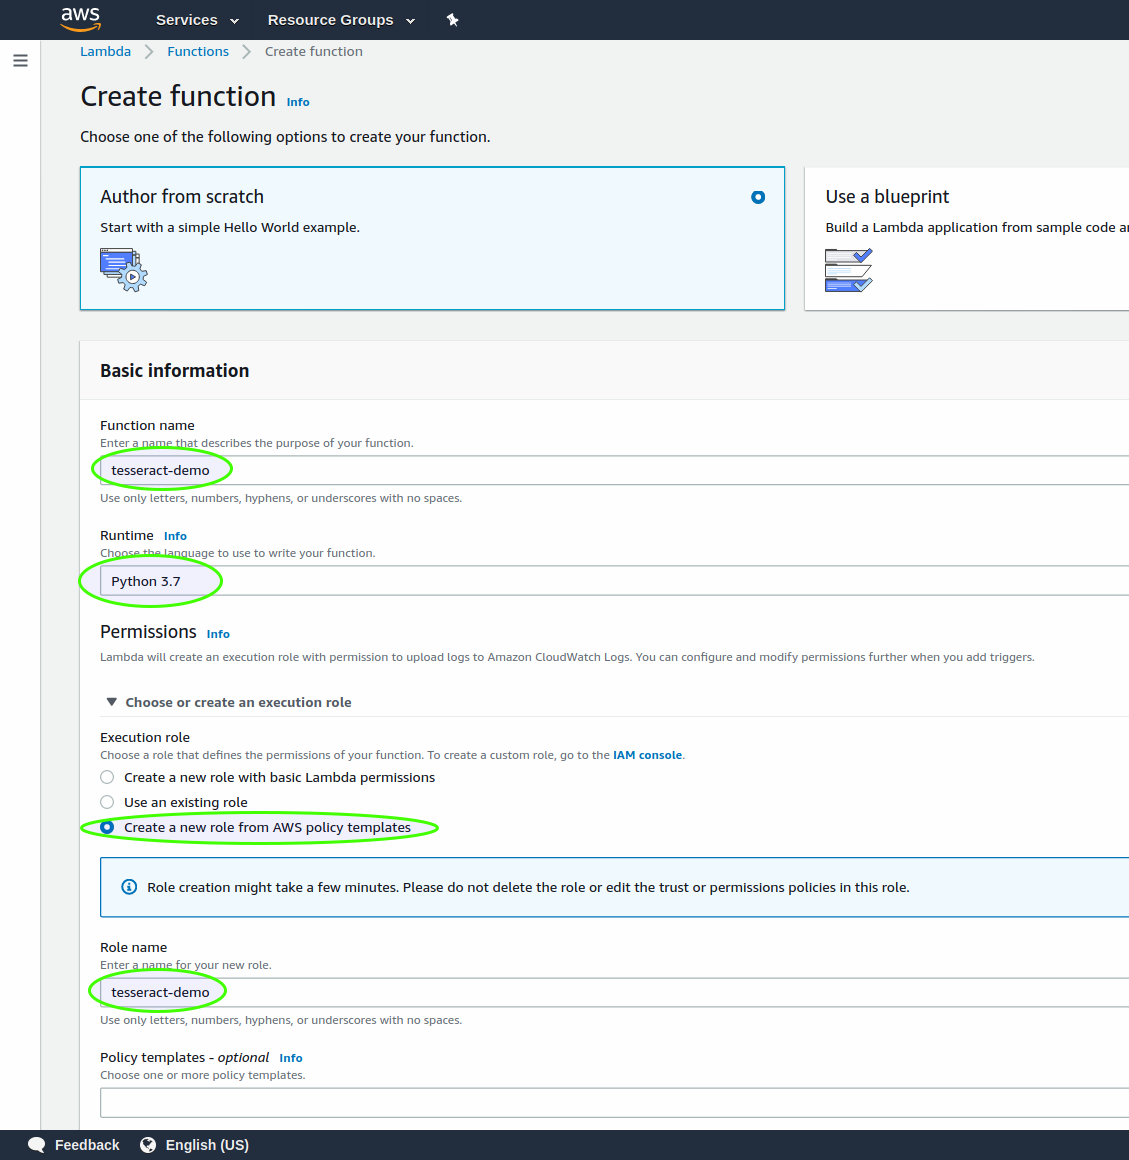Navigate to Functions via the breadcrumb
Screen dimensions: 1129x1160
(197, 51)
